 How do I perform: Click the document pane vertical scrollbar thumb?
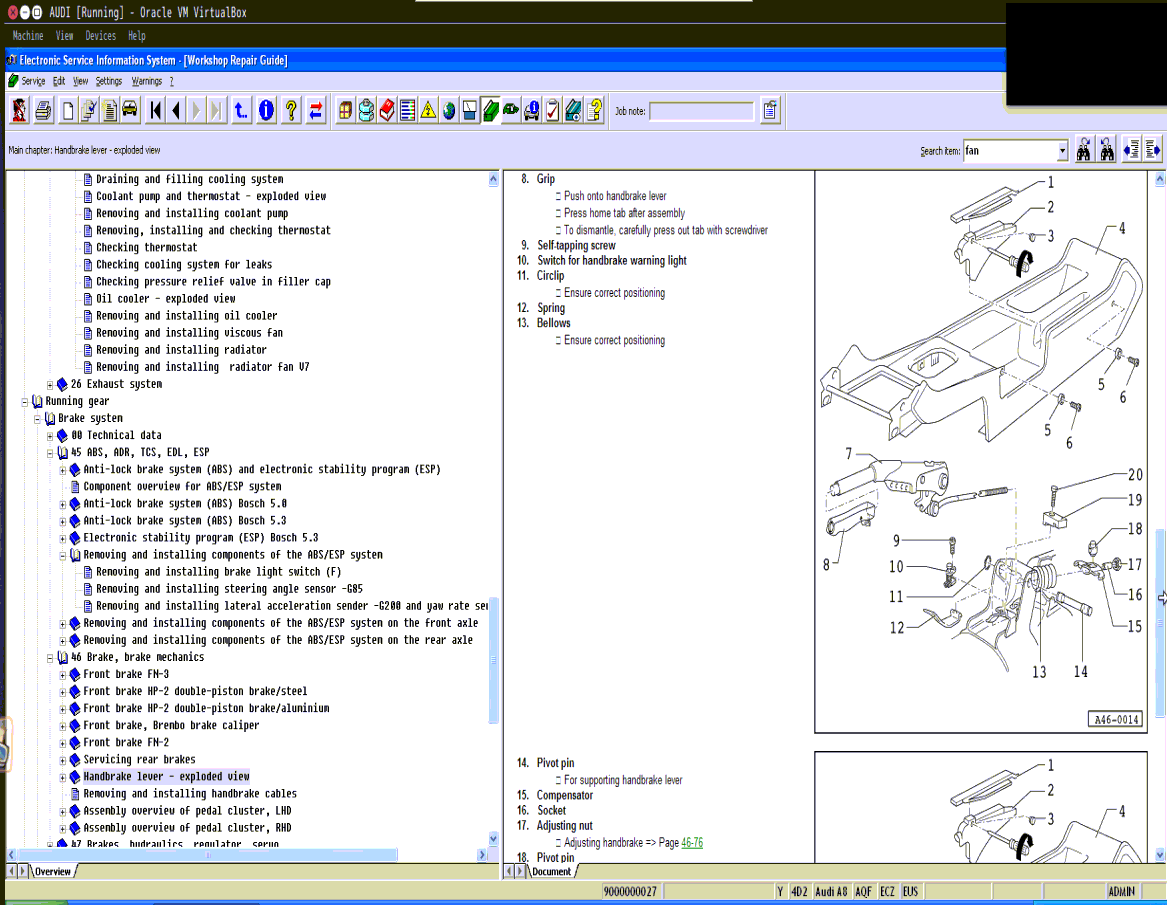pyautogui.click(x=1160, y=622)
